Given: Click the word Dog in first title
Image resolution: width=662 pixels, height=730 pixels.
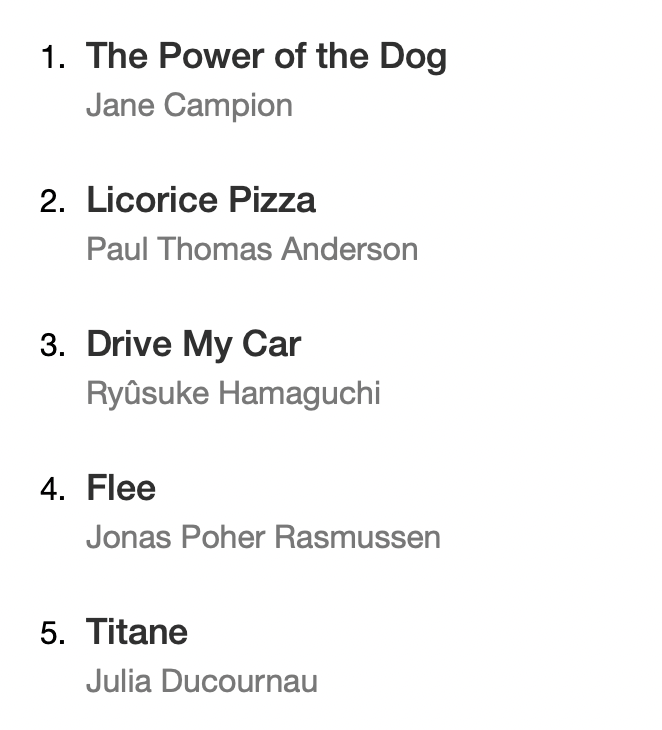Looking at the screenshot, I should pyautogui.click(x=412, y=57).
